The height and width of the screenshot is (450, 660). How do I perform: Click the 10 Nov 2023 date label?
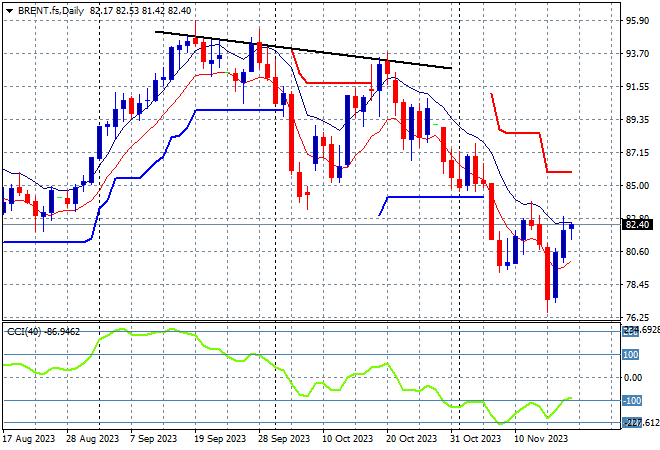(541, 439)
